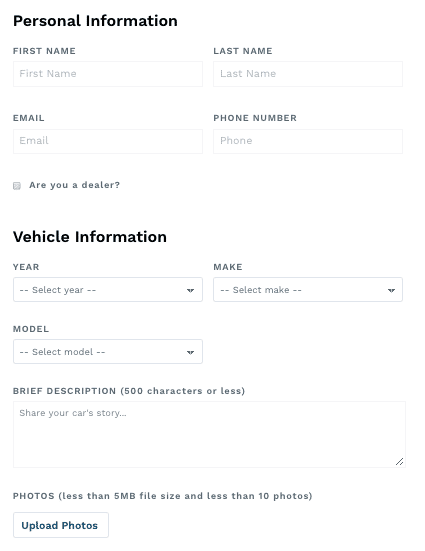The image size is (425, 551).
Task: Focus the Last Name input box
Action: click(x=308, y=74)
